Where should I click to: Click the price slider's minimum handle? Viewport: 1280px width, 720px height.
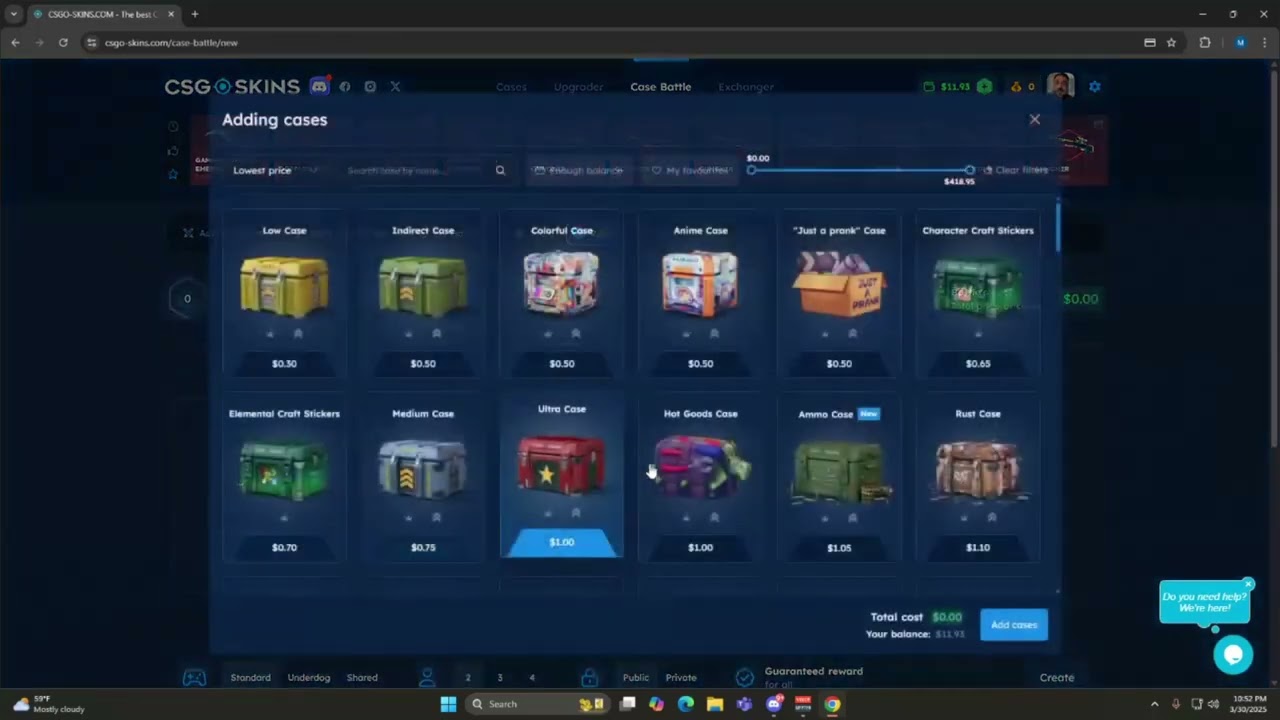[x=751, y=170]
